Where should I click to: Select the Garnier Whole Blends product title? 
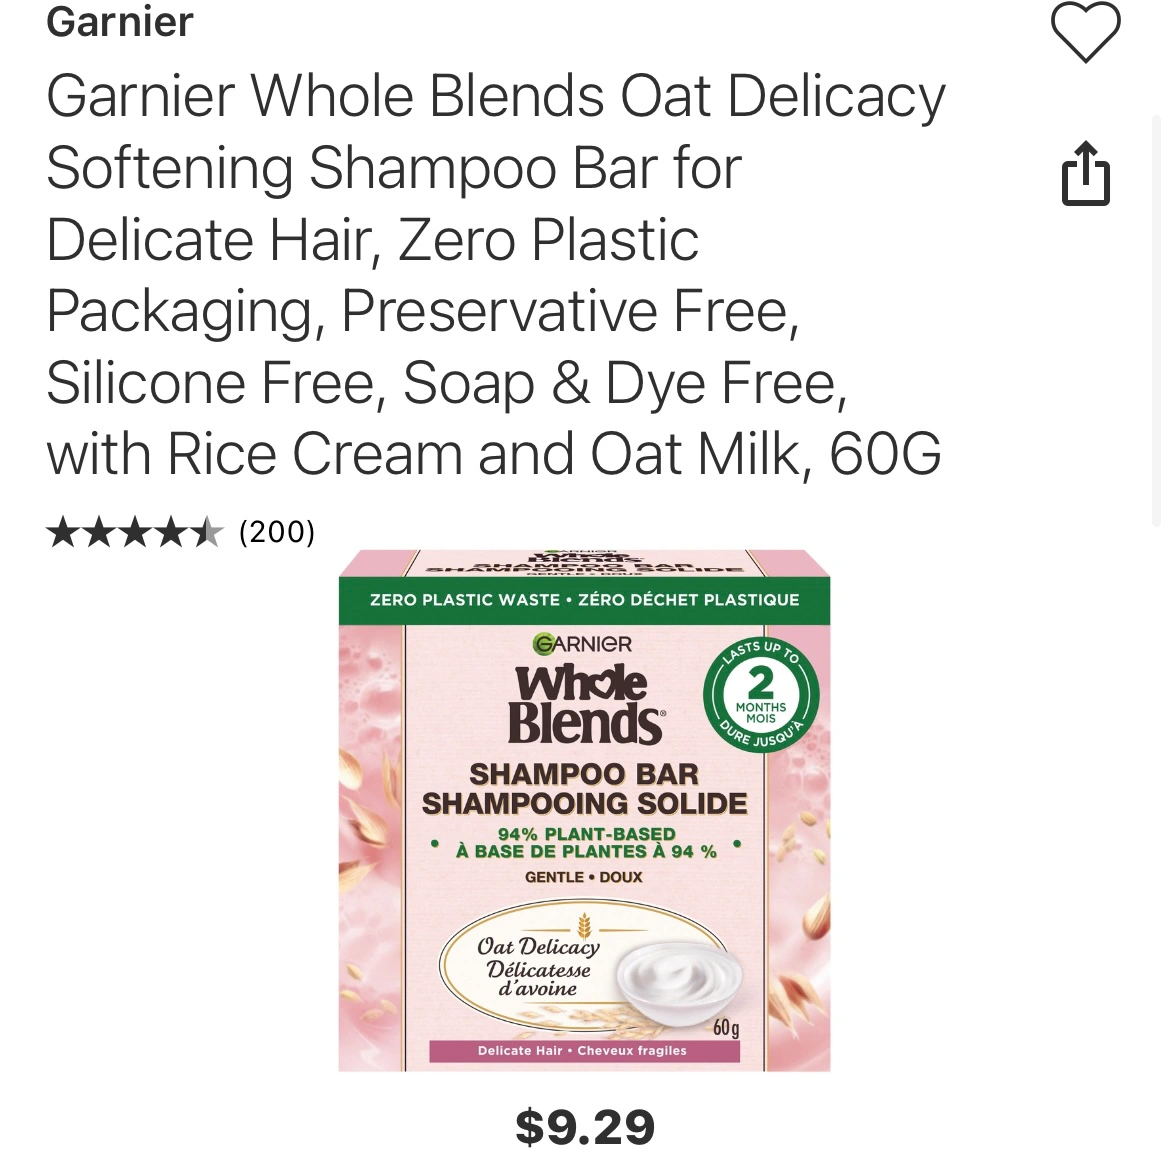[495, 275]
